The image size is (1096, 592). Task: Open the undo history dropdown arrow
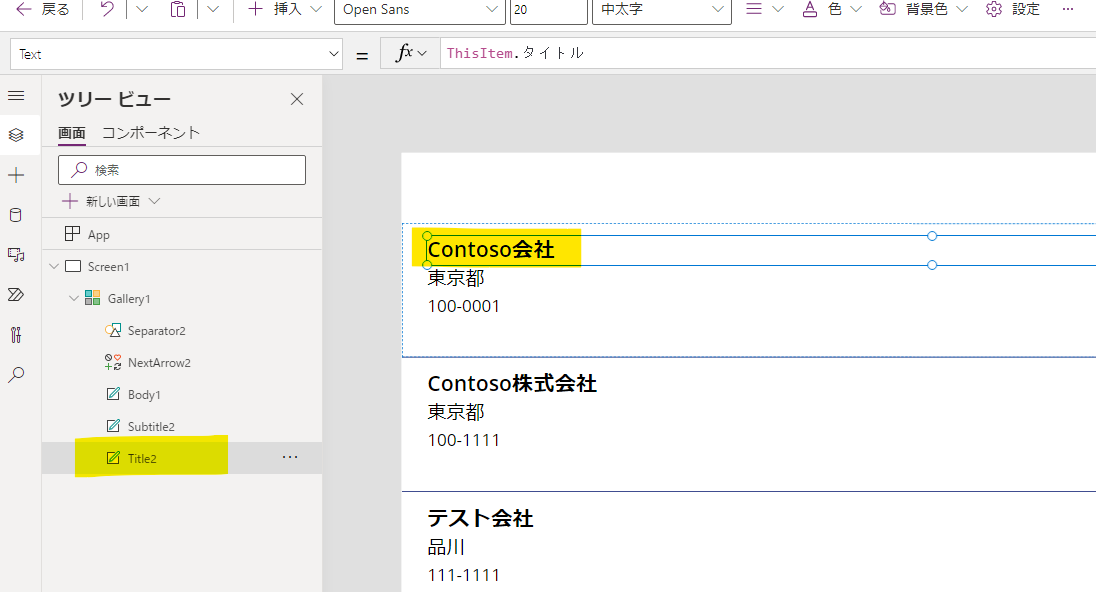[142, 9]
